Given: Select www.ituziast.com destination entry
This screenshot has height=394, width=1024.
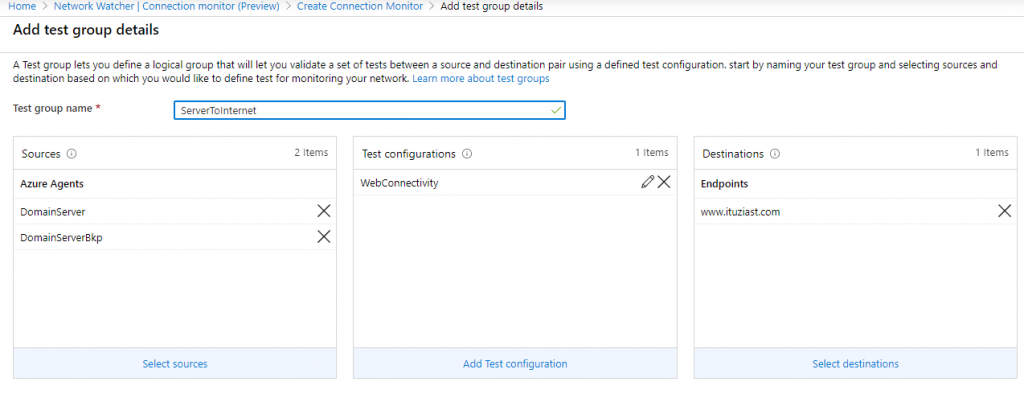Looking at the screenshot, I should [856, 212].
